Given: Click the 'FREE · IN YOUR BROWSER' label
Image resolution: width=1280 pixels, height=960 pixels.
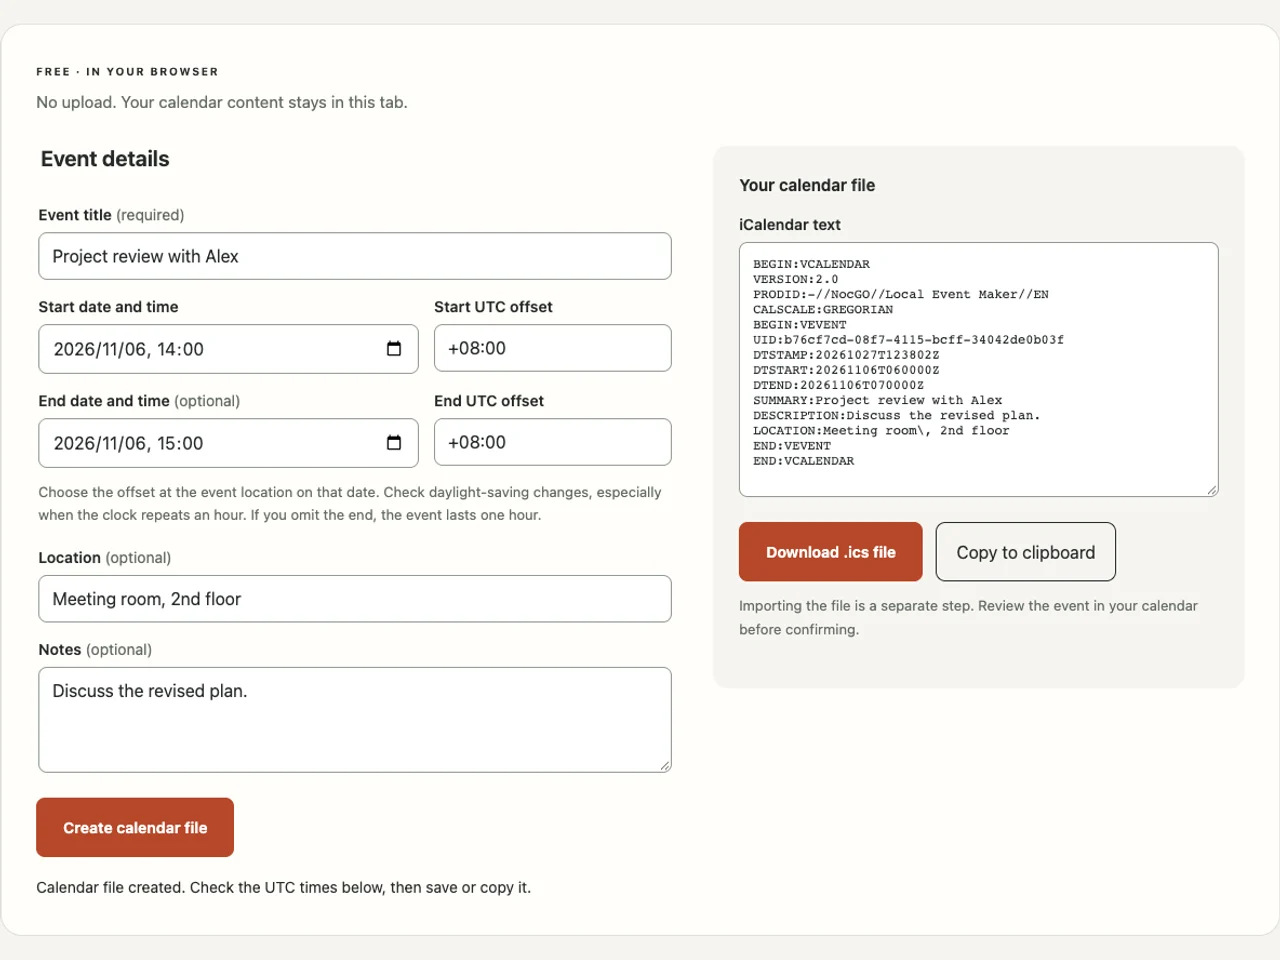Looking at the screenshot, I should coord(127,72).
